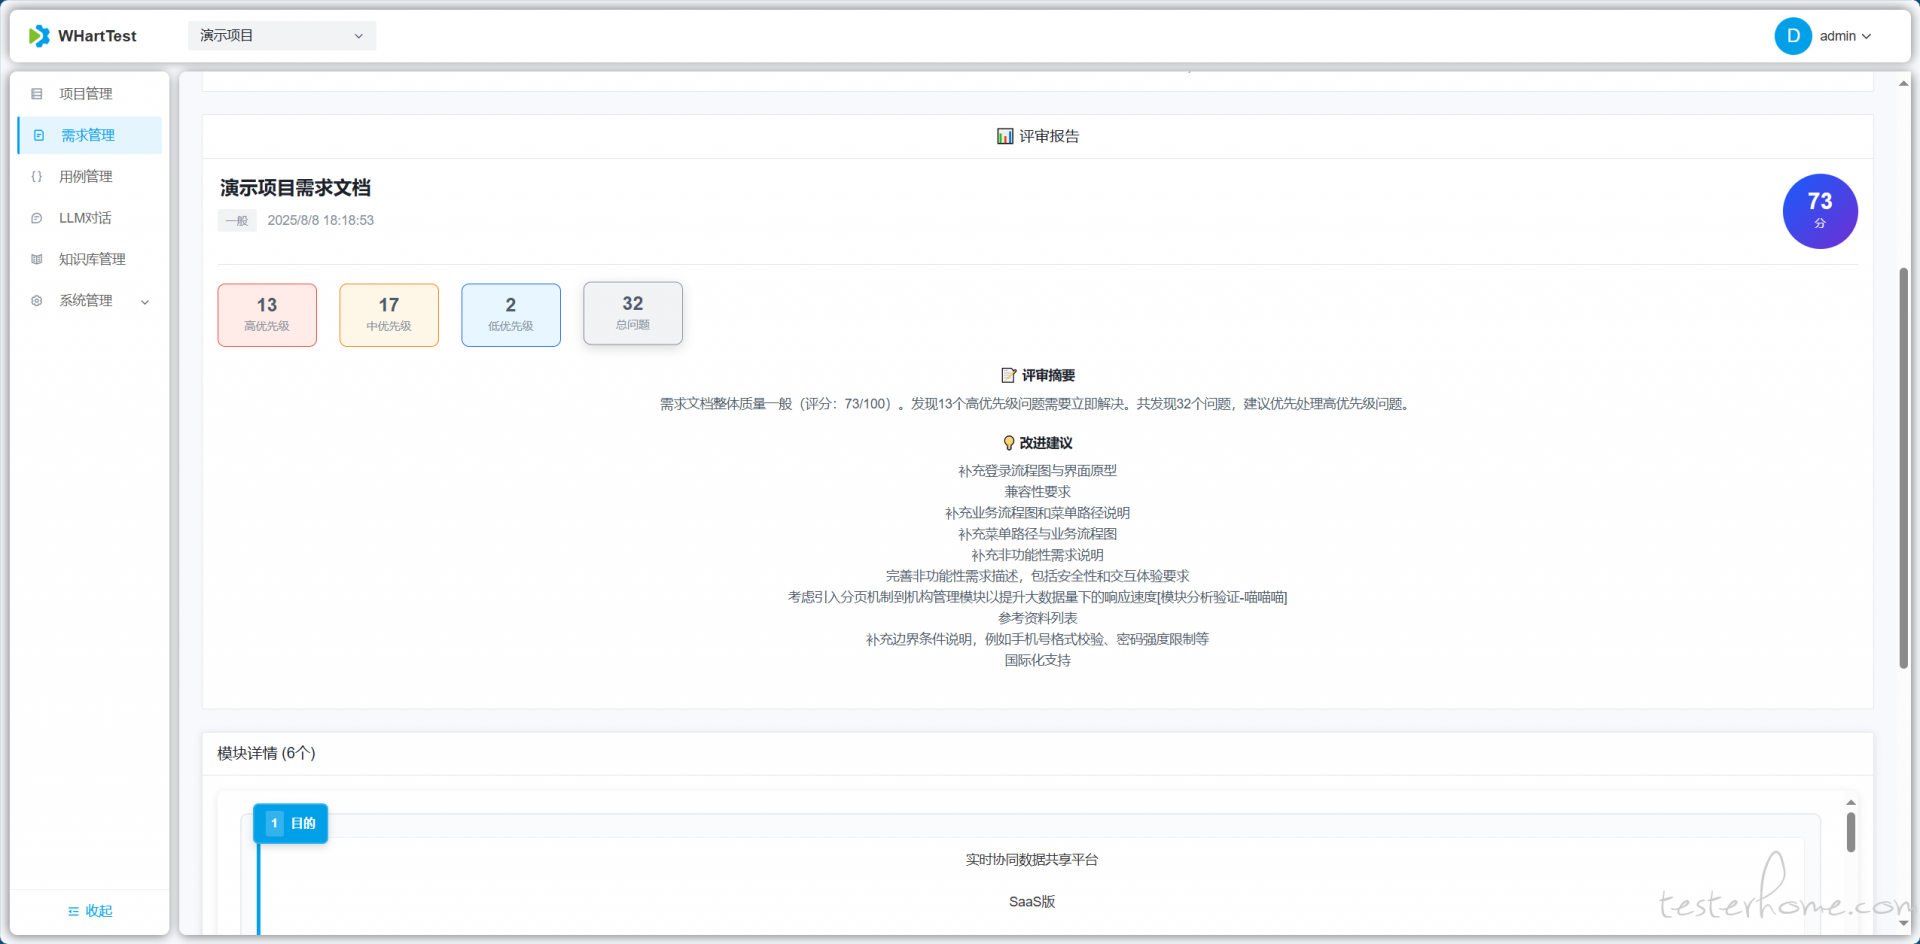1920x944 pixels.
Task: Click the 需求管理 document icon
Action: (x=39, y=135)
